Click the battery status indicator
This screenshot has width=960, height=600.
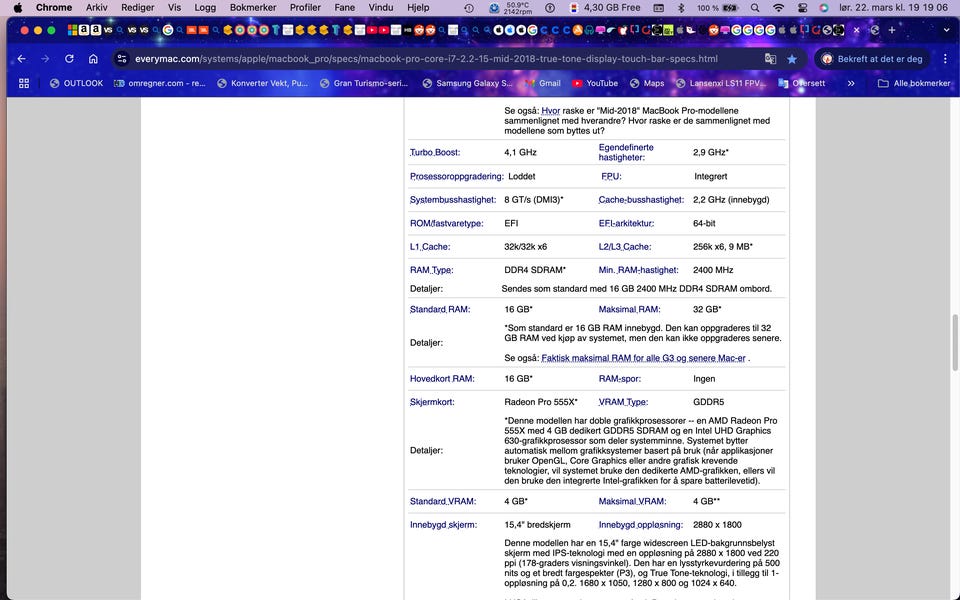718,8
